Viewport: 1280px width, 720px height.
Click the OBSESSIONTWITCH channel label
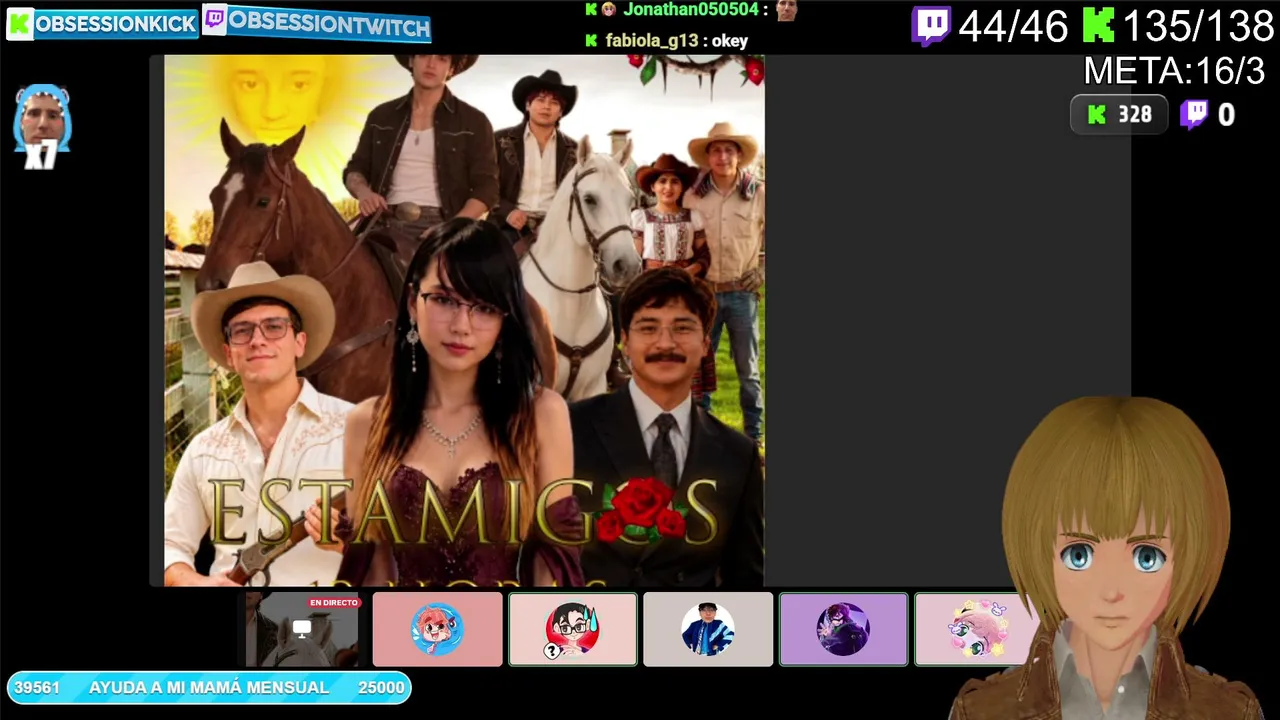pos(329,24)
